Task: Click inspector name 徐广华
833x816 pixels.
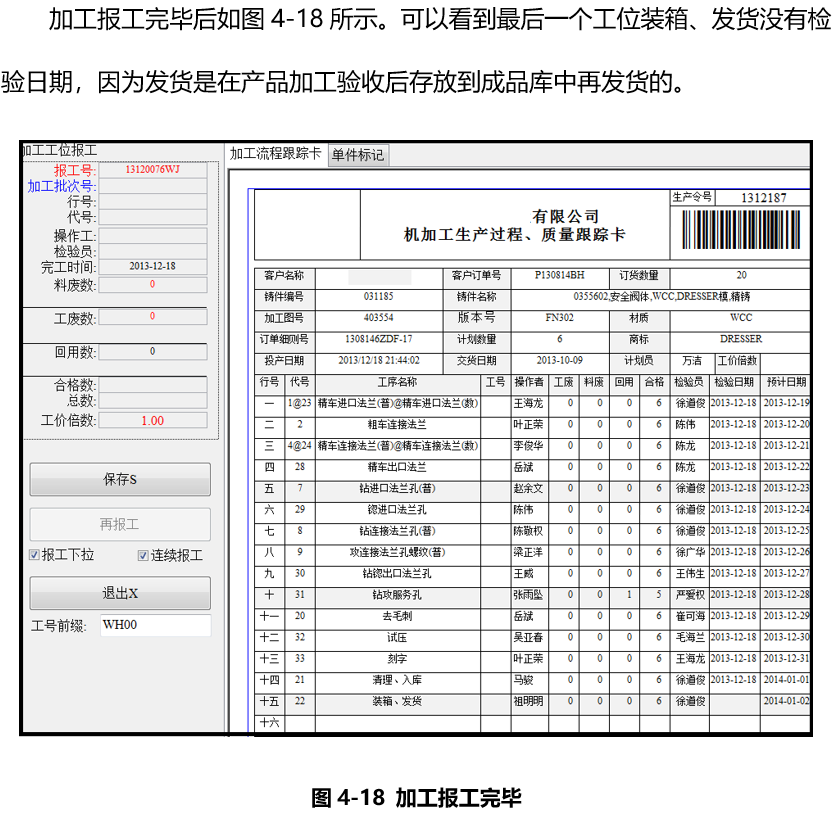Action: 690,552
